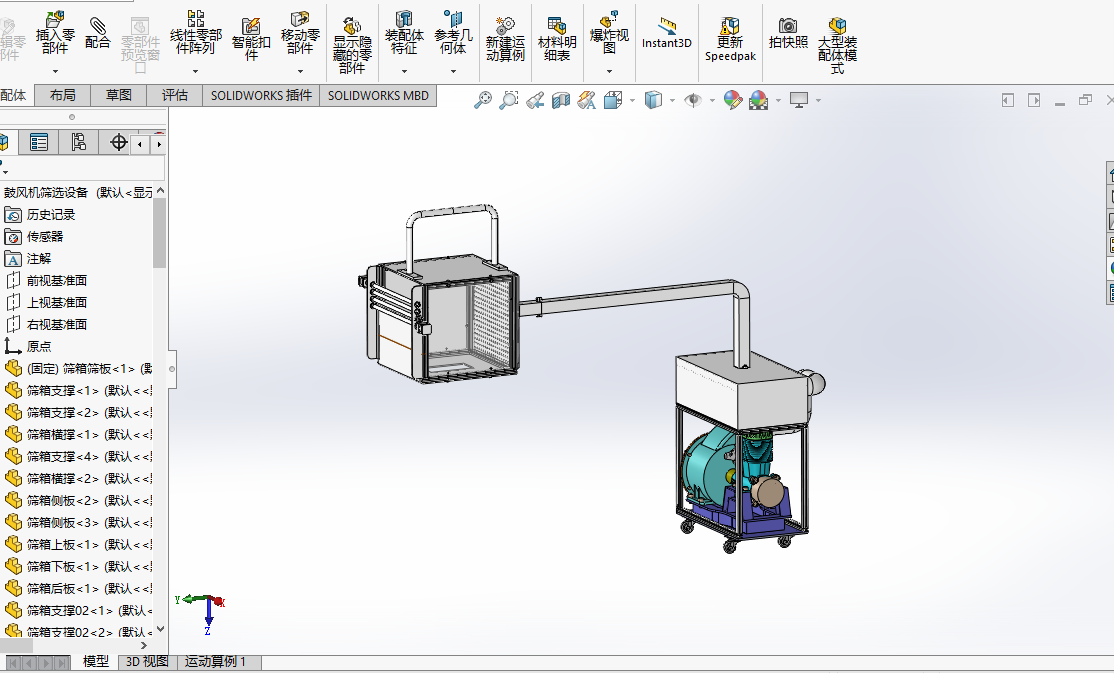Open Hide/Show Items dropdown arrow
The height and width of the screenshot is (673, 1114).
712,100
